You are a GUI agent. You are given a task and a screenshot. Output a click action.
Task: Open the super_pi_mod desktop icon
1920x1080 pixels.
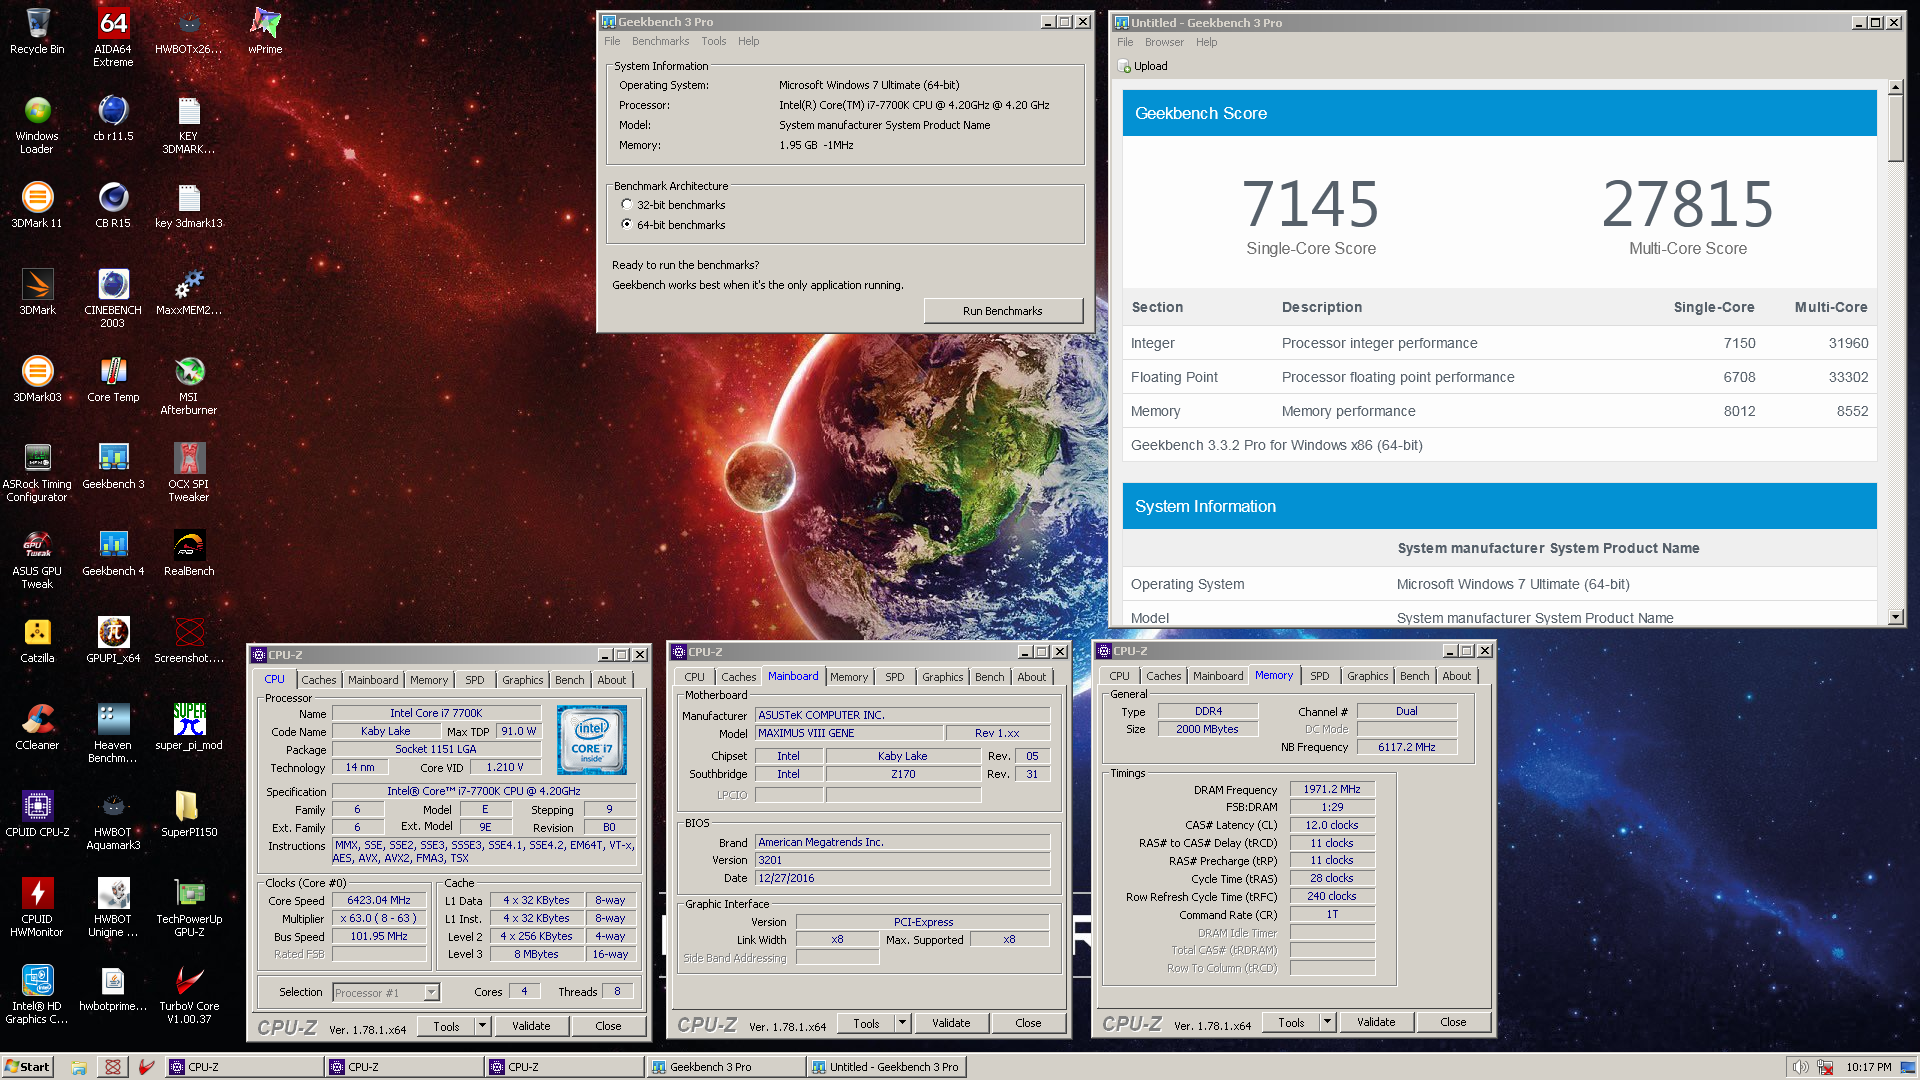(x=189, y=727)
